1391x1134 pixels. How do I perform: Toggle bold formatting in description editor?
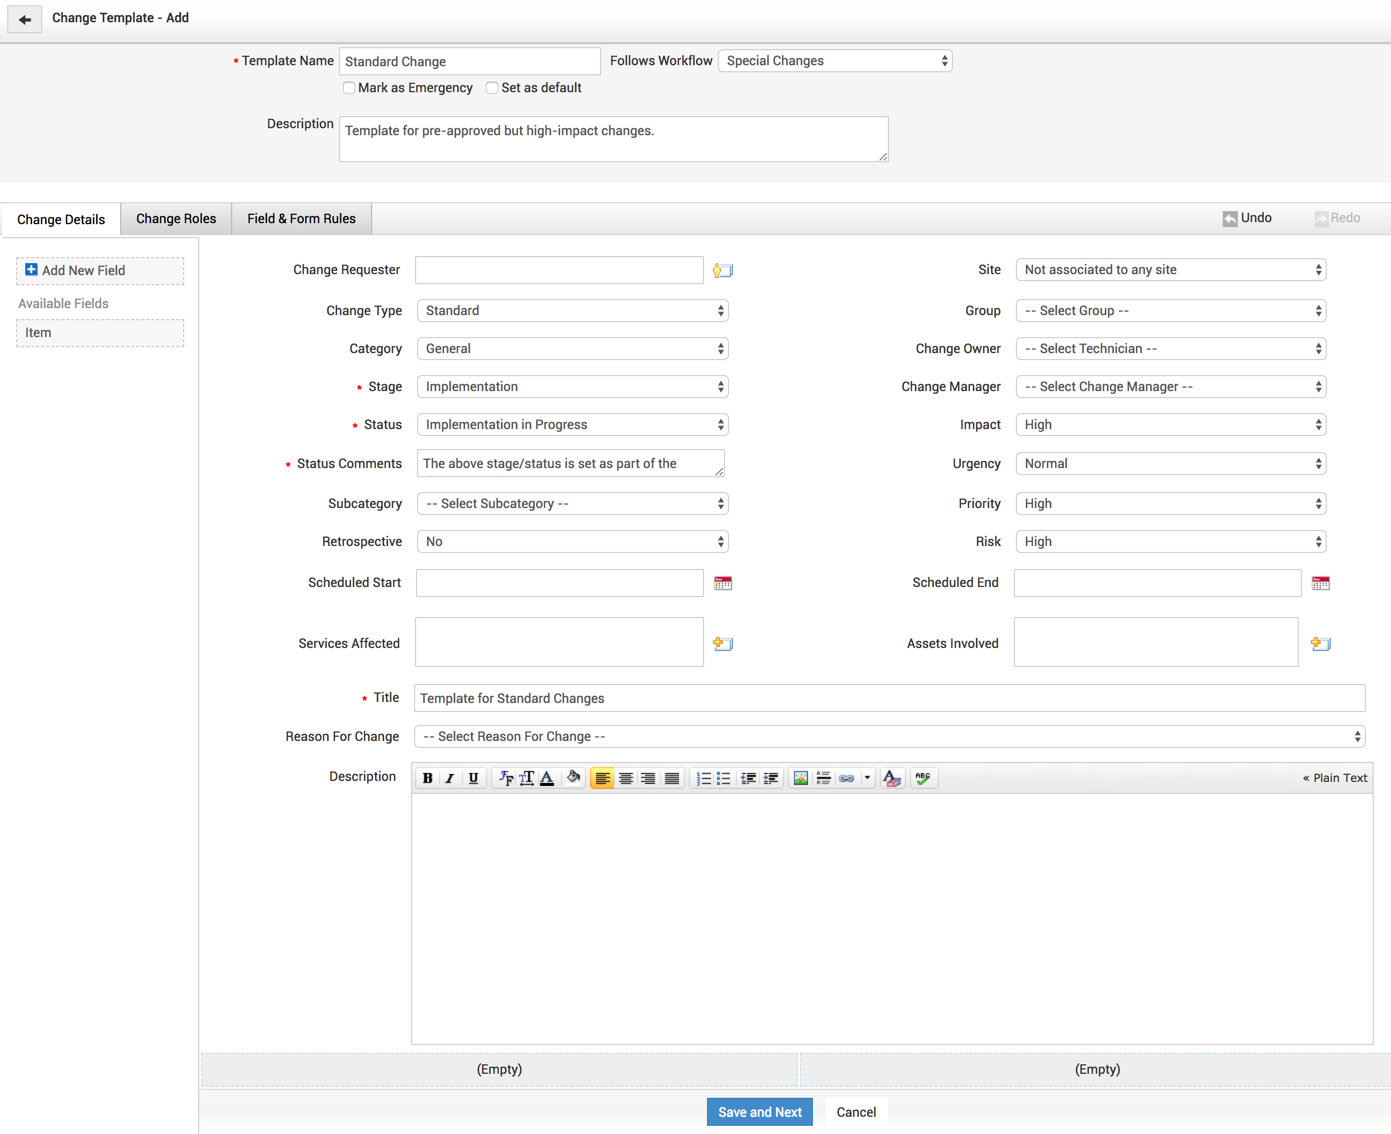(428, 778)
